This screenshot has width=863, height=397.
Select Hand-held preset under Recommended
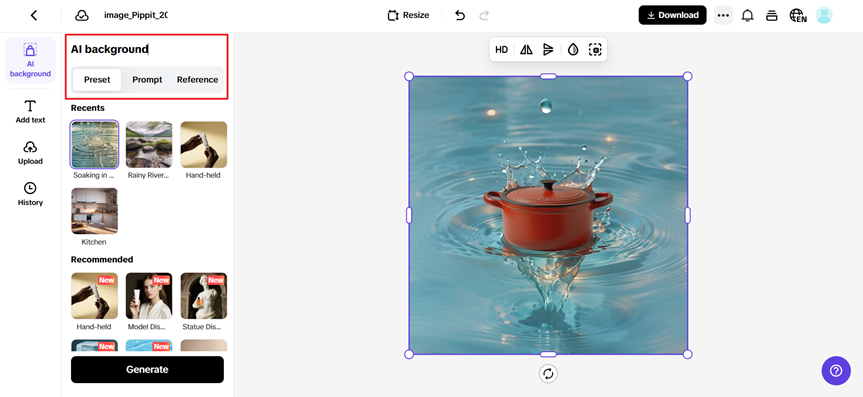click(x=94, y=296)
